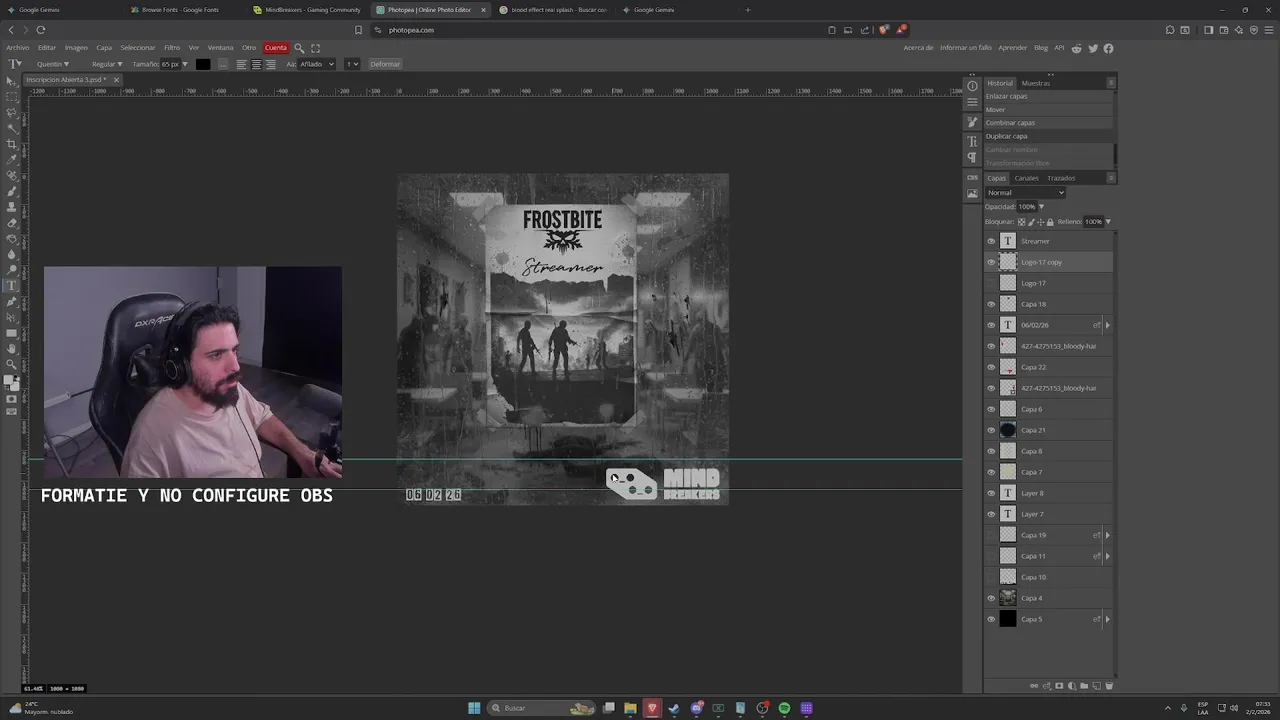1280x720 pixels.
Task: Hide the Capa 18 layer
Action: pos(991,304)
